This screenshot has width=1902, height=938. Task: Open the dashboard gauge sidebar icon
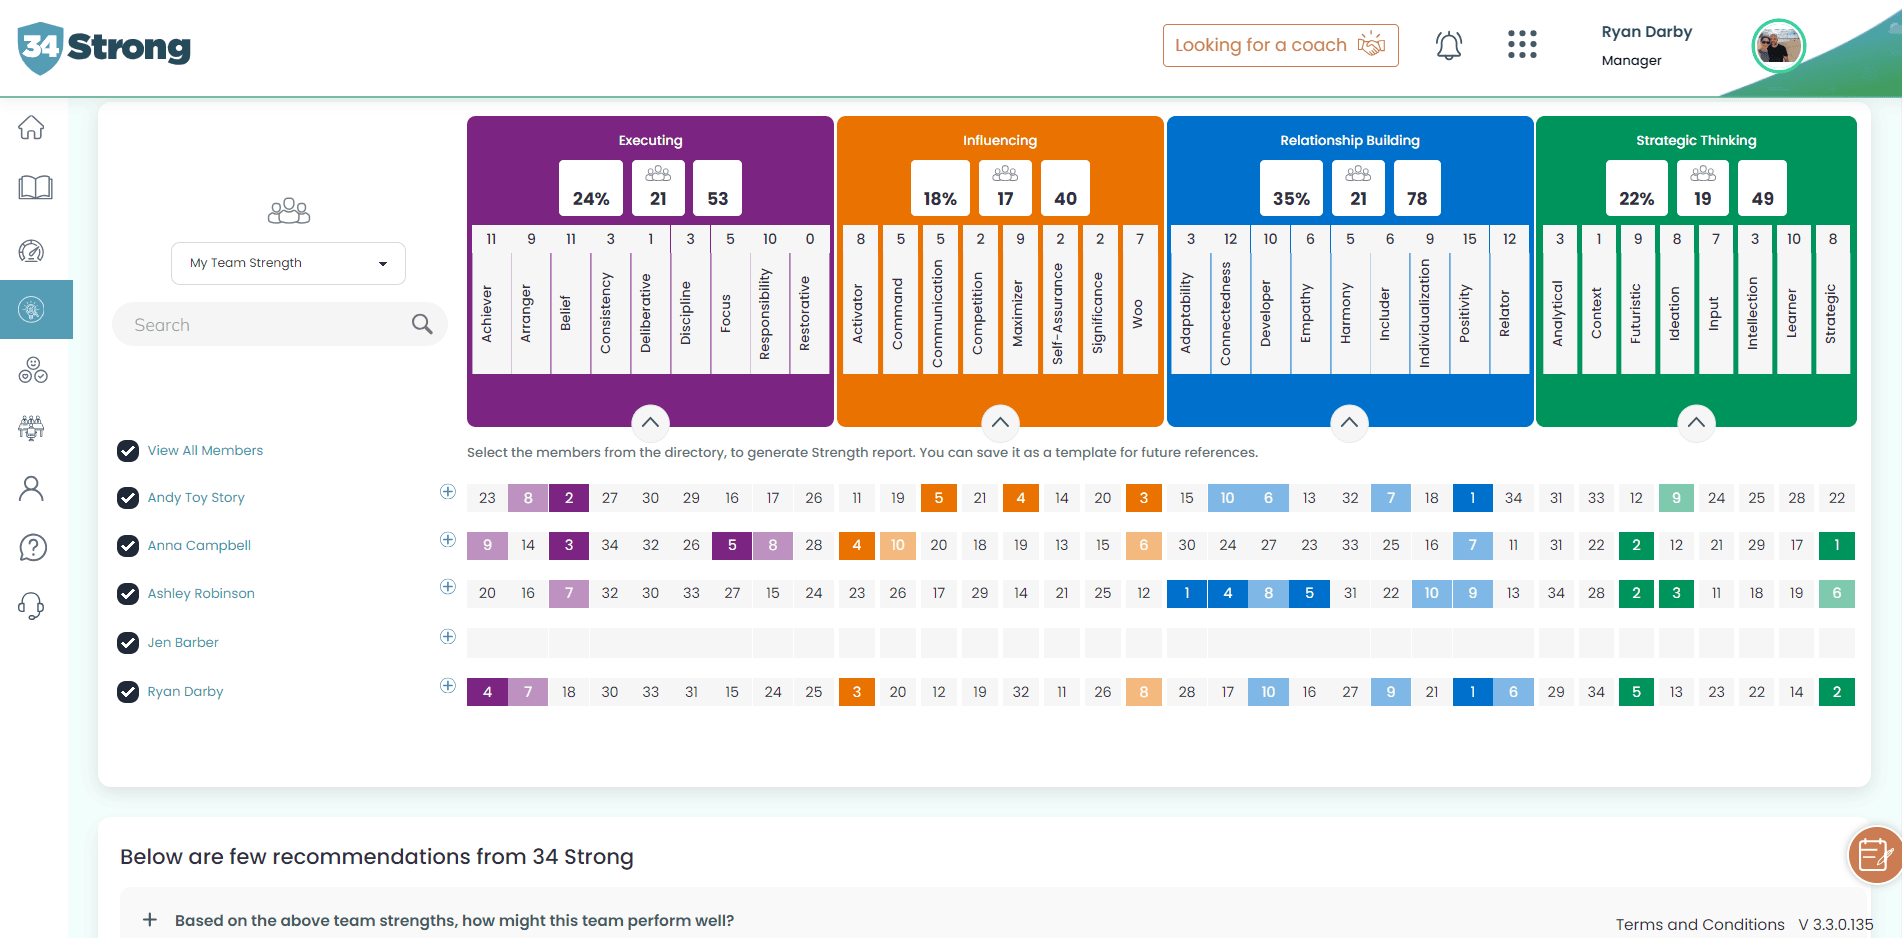click(x=32, y=251)
